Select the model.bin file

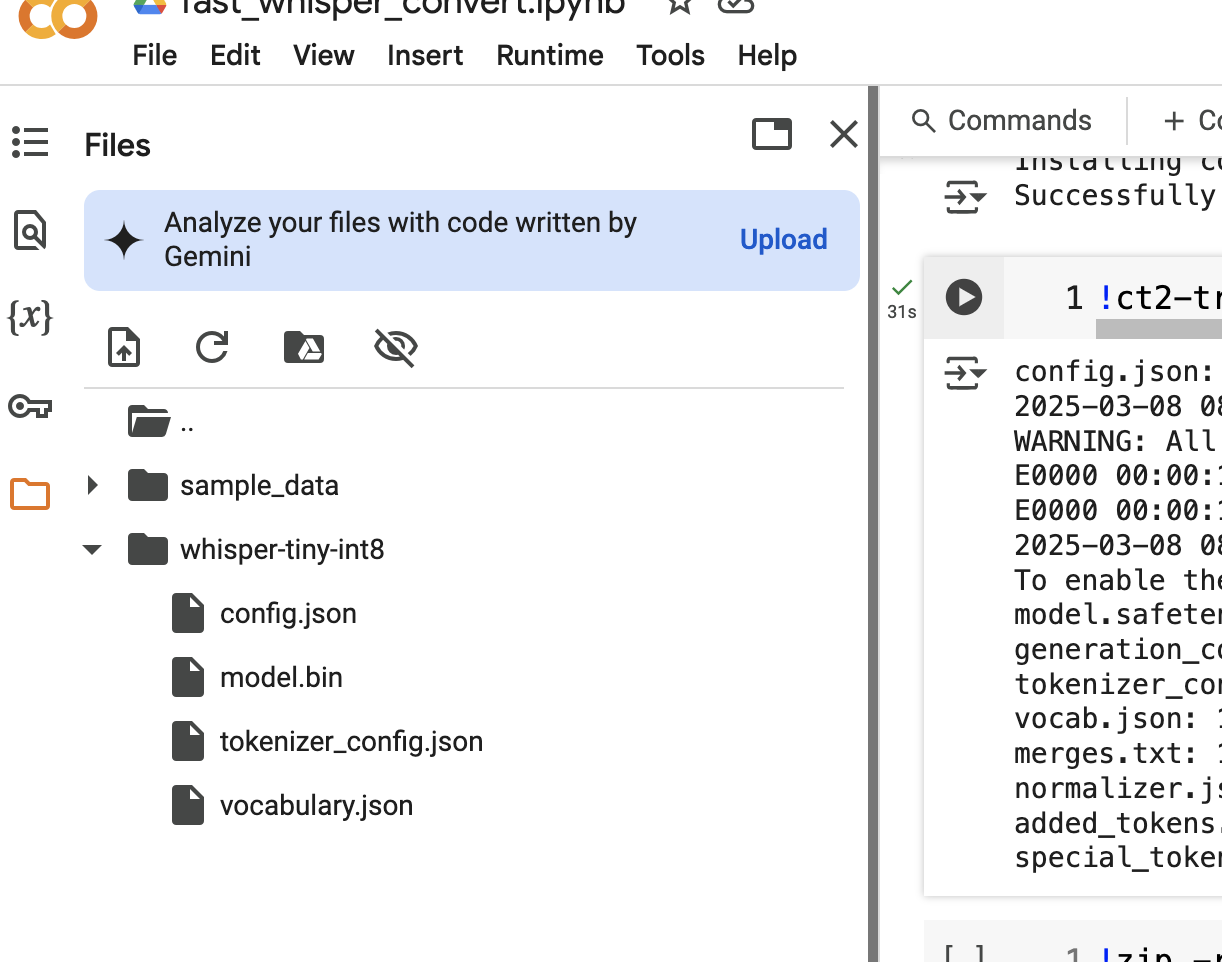click(x=281, y=678)
